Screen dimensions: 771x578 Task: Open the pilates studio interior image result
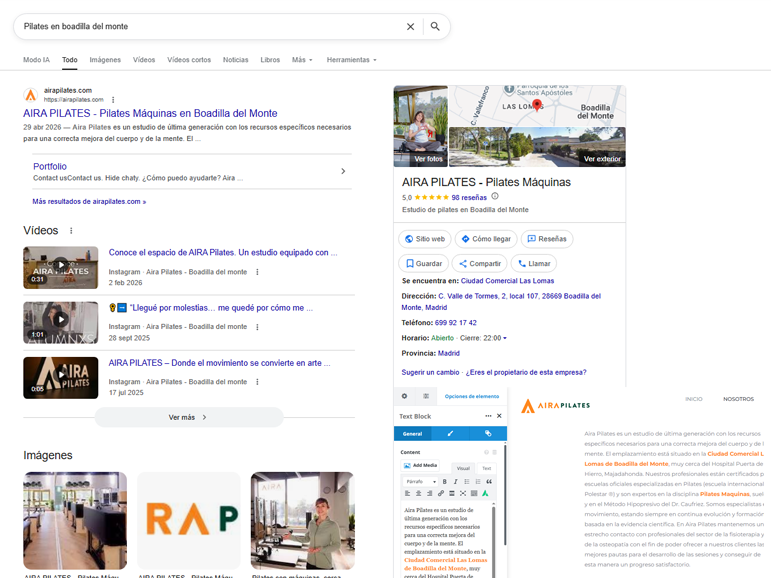click(75, 520)
